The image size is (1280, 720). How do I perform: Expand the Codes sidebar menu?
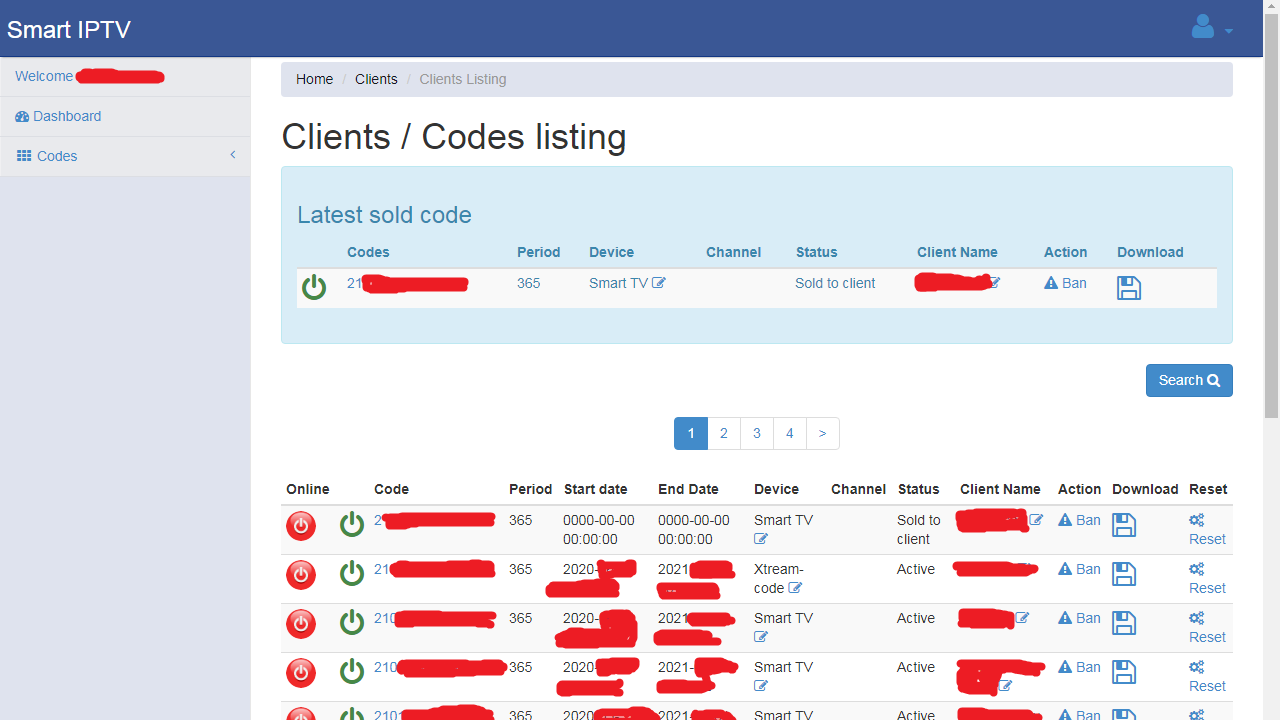tap(125, 156)
